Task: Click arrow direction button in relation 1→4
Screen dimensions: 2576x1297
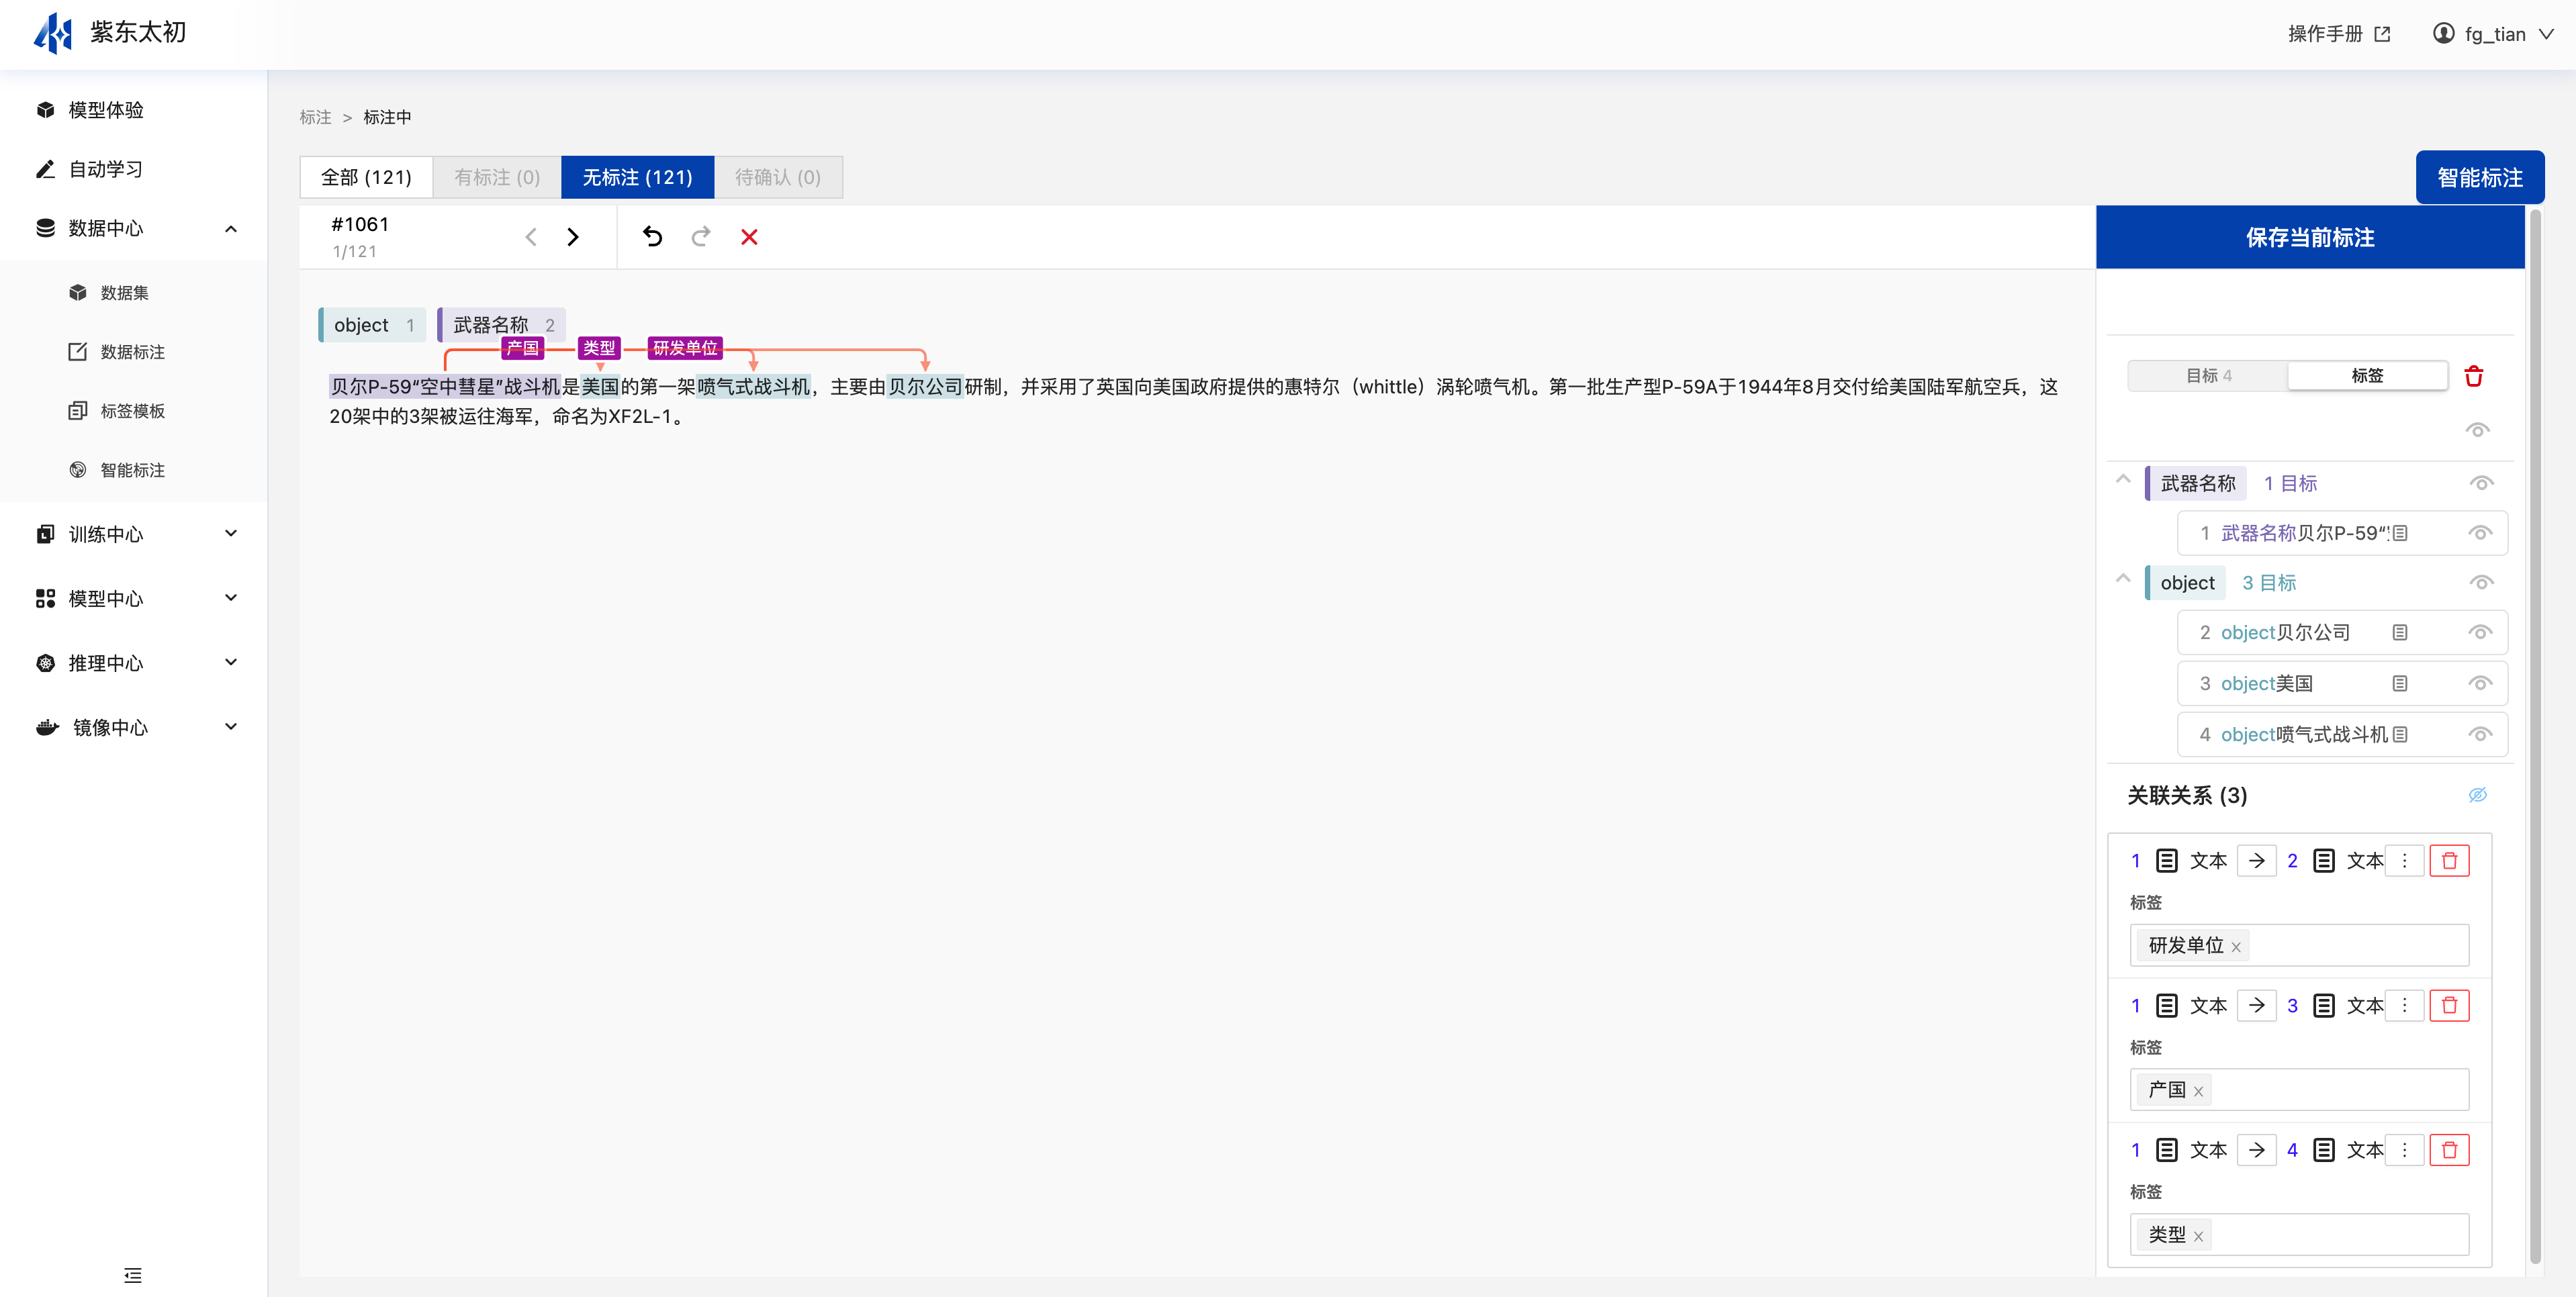Action: point(2257,1150)
